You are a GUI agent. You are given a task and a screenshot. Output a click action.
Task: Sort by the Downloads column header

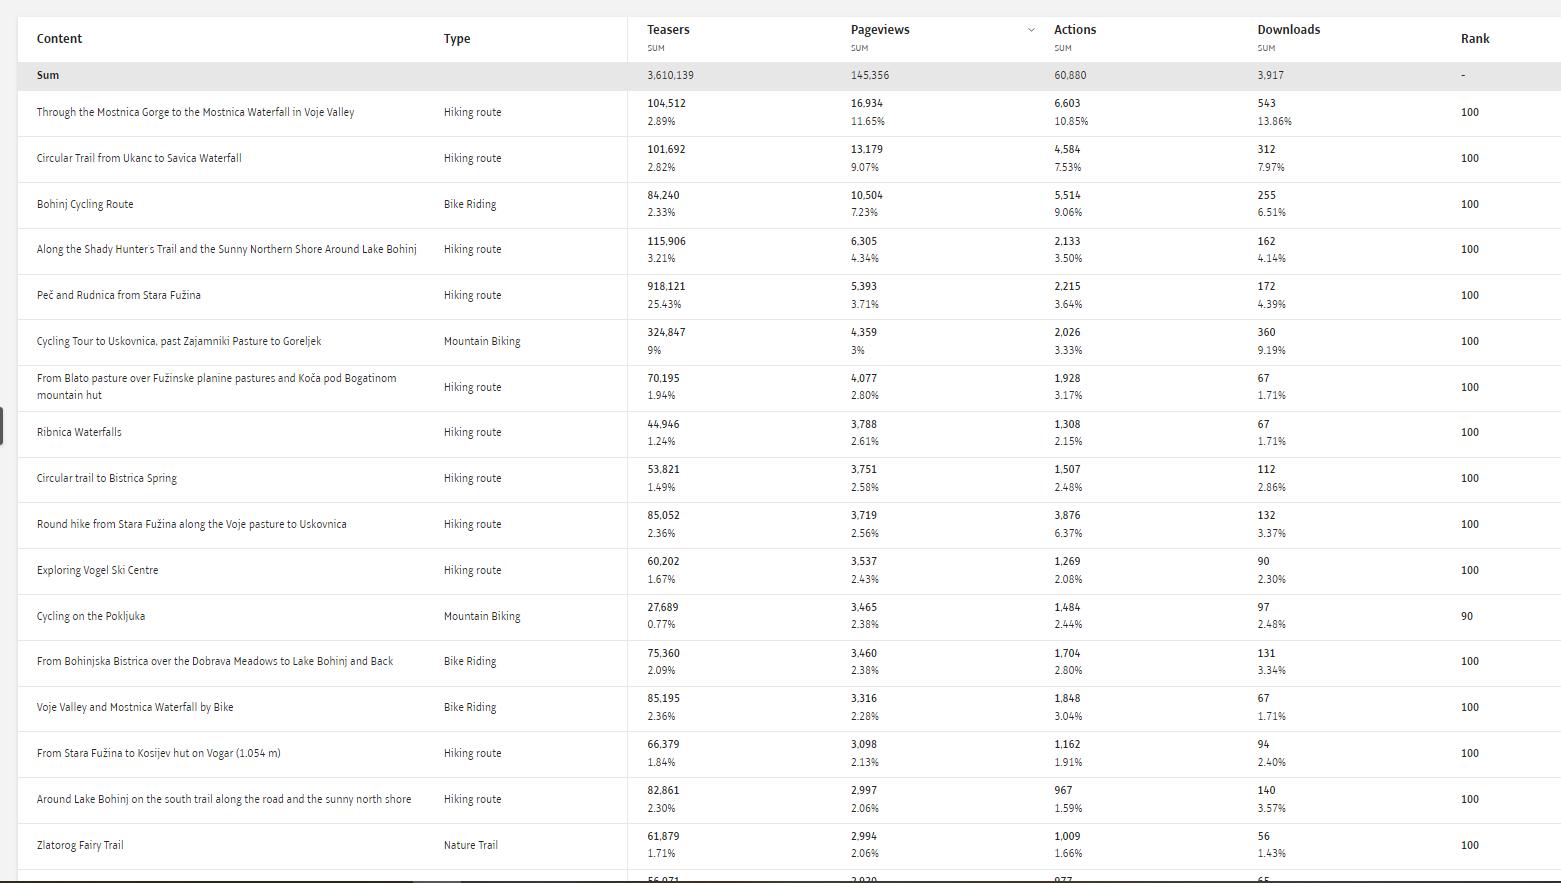[x=1289, y=30]
